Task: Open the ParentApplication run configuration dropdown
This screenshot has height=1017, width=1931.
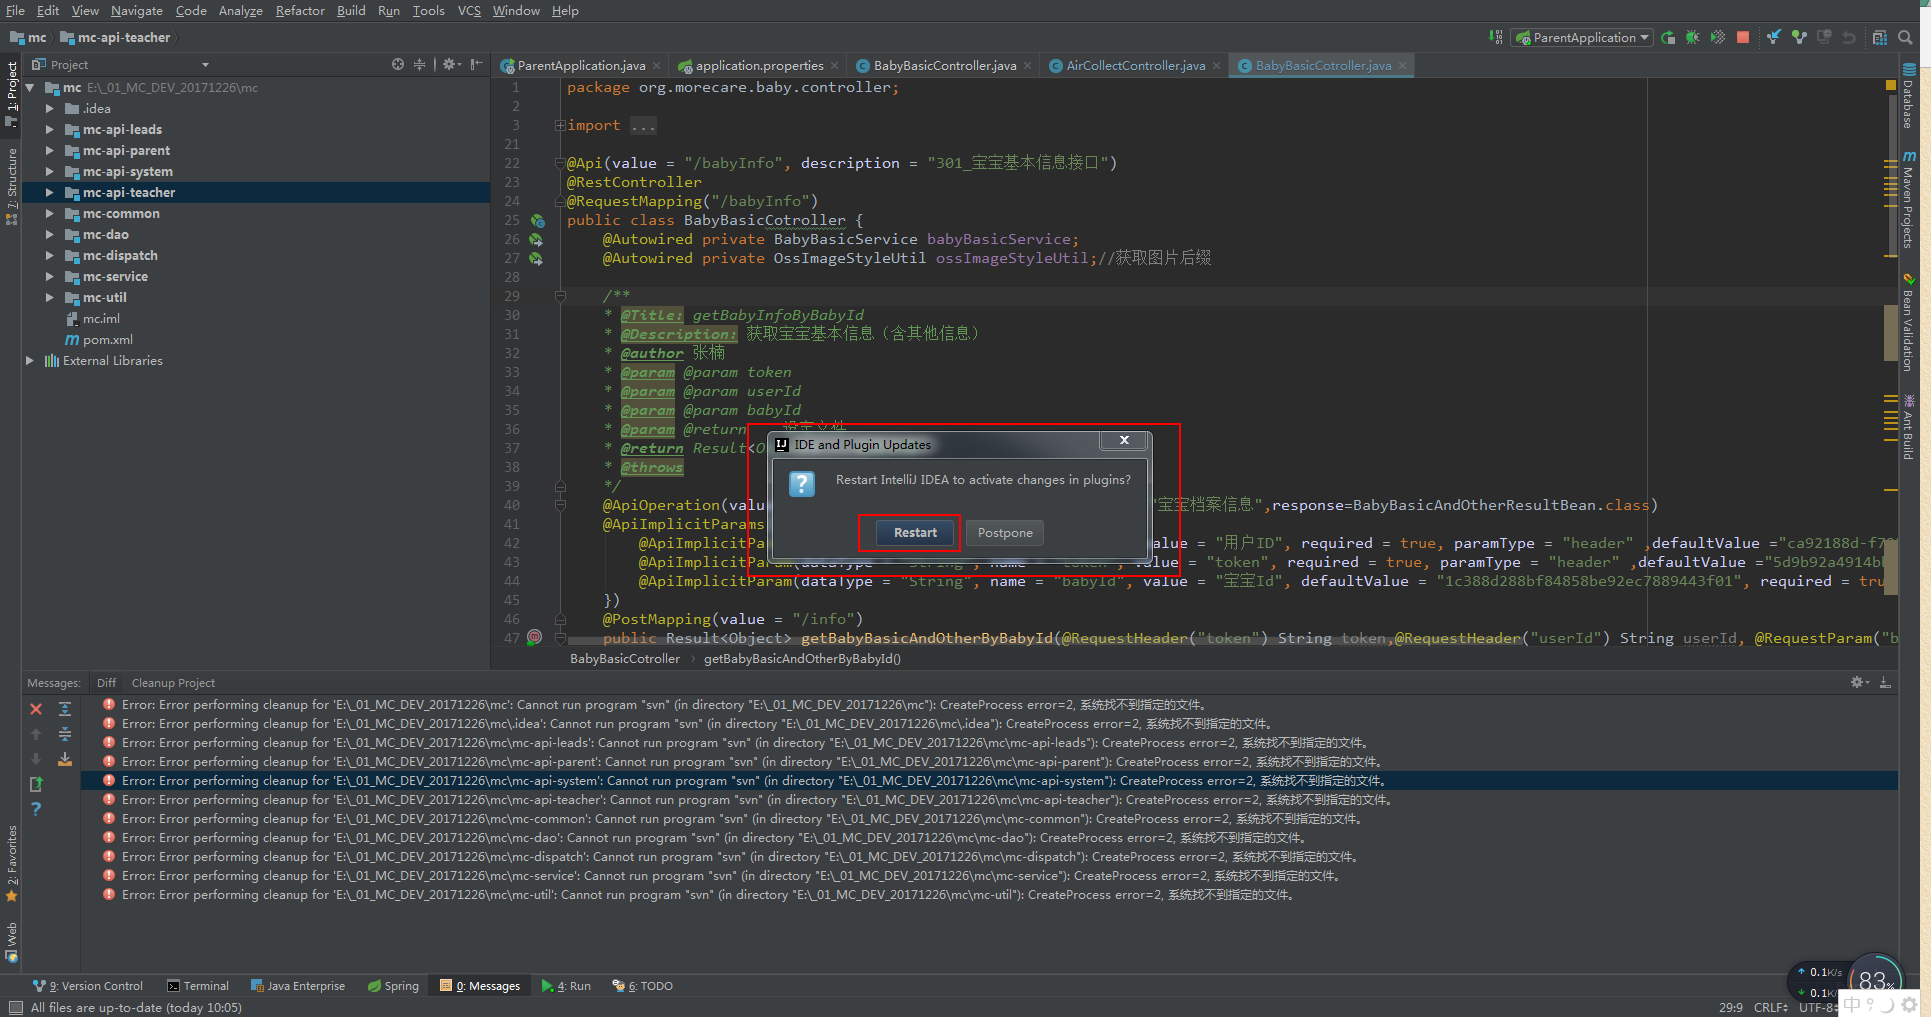Action: click(x=1582, y=37)
